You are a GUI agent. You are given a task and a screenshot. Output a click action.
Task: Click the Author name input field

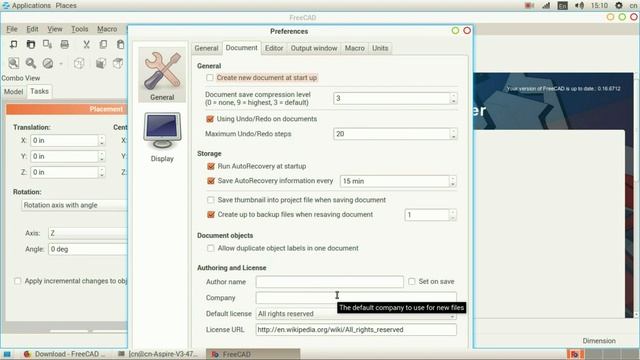tap(329, 282)
